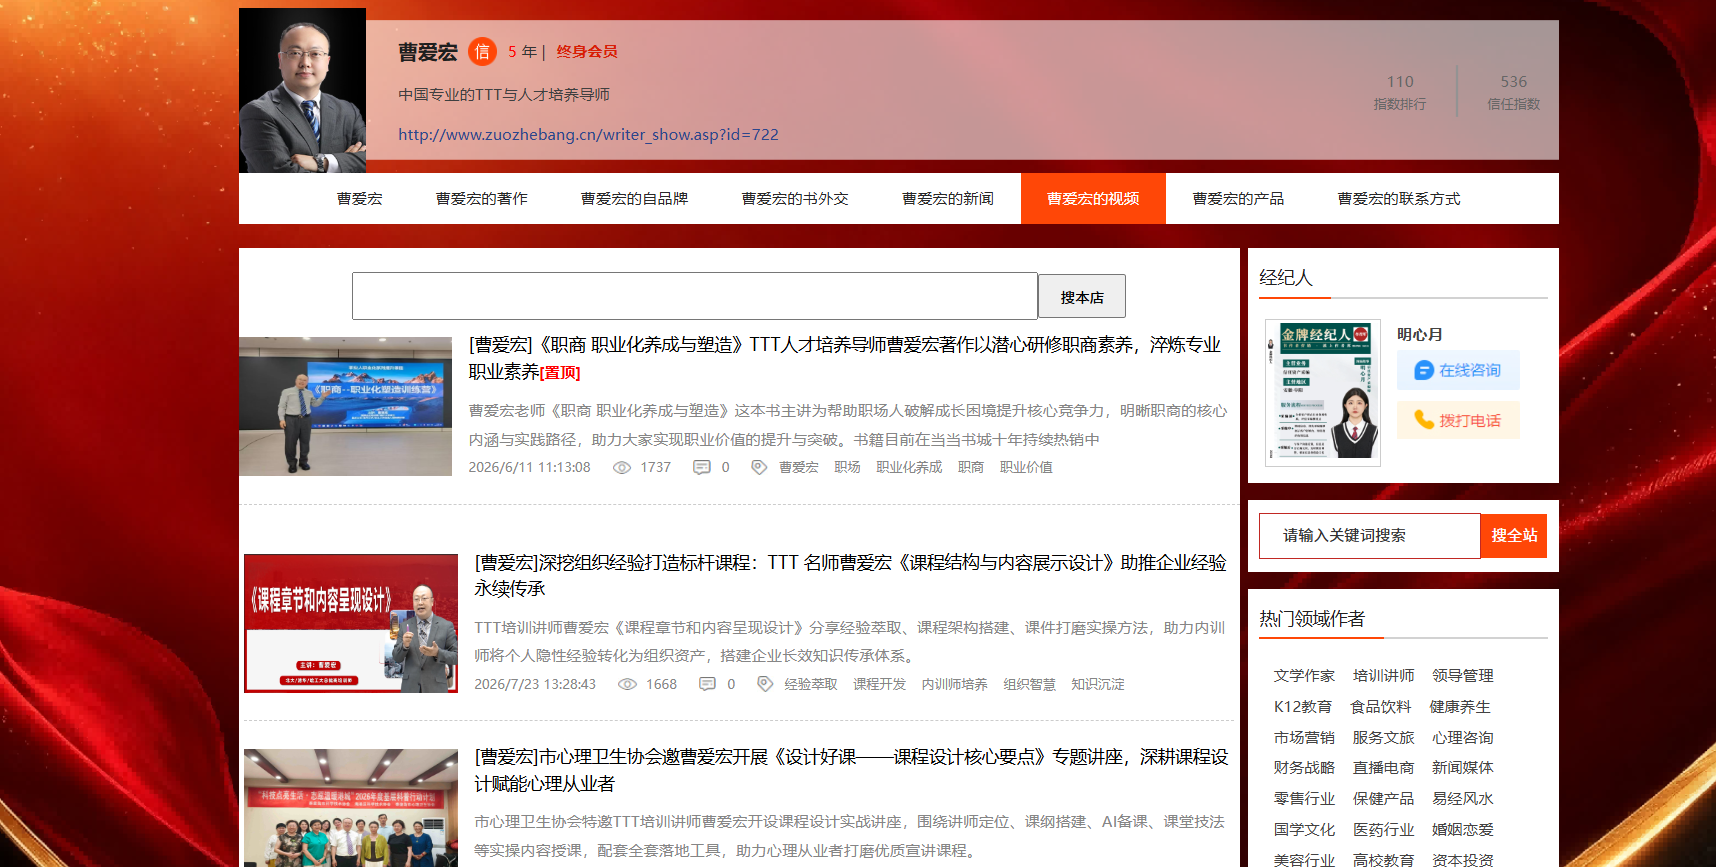This screenshot has height=867, width=1716.
Task: Open 服务文旅 author category
Action: [1383, 738]
